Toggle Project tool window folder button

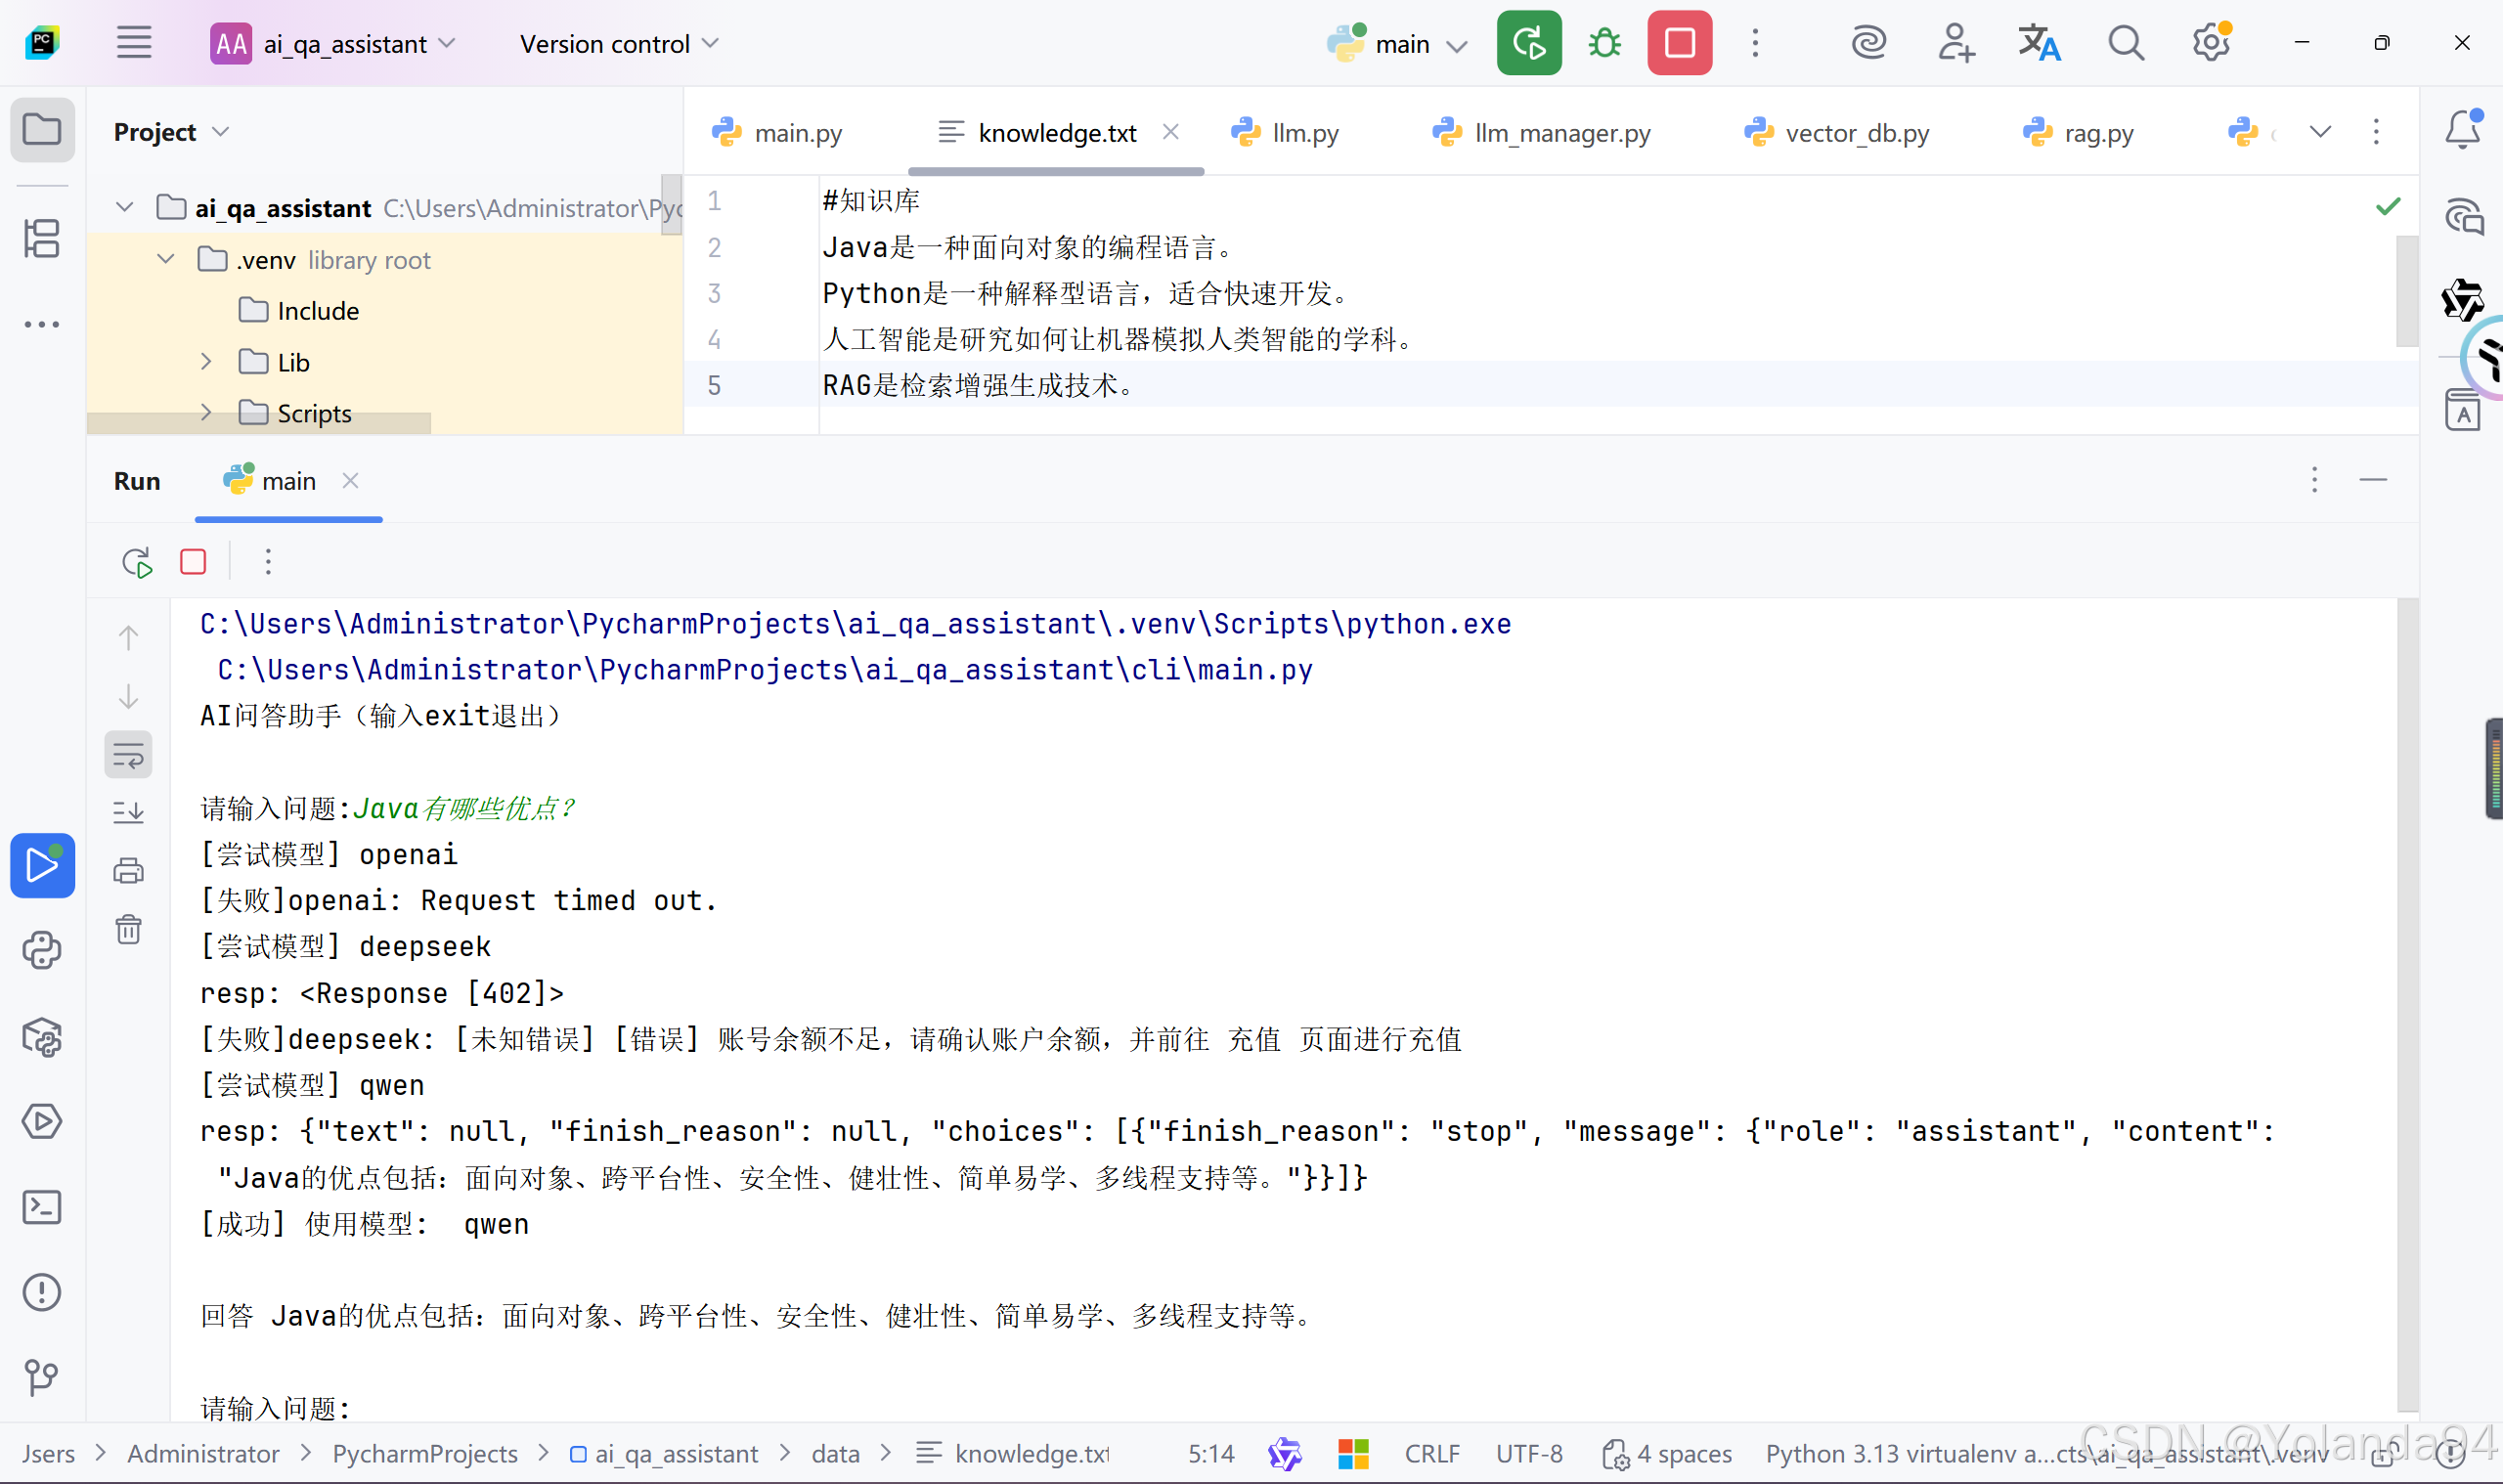(42, 130)
